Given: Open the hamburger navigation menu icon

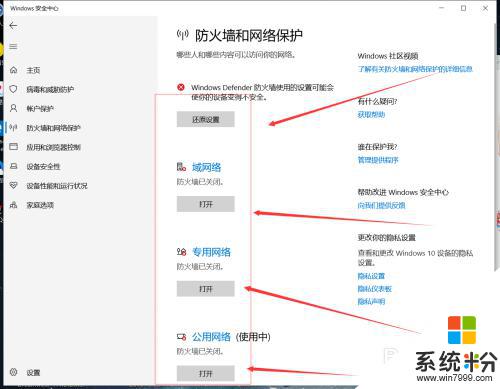Looking at the screenshot, I should [13, 46].
